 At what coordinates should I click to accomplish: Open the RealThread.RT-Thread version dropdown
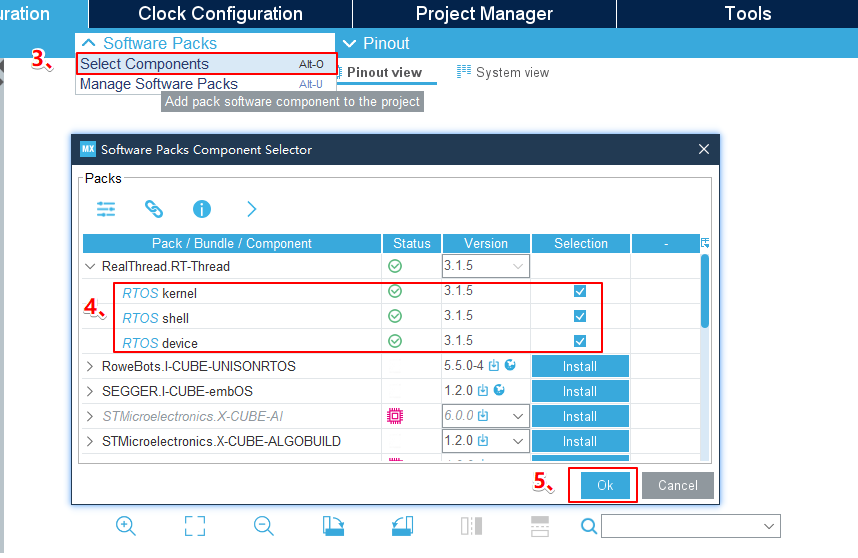click(x=517, y=267)
